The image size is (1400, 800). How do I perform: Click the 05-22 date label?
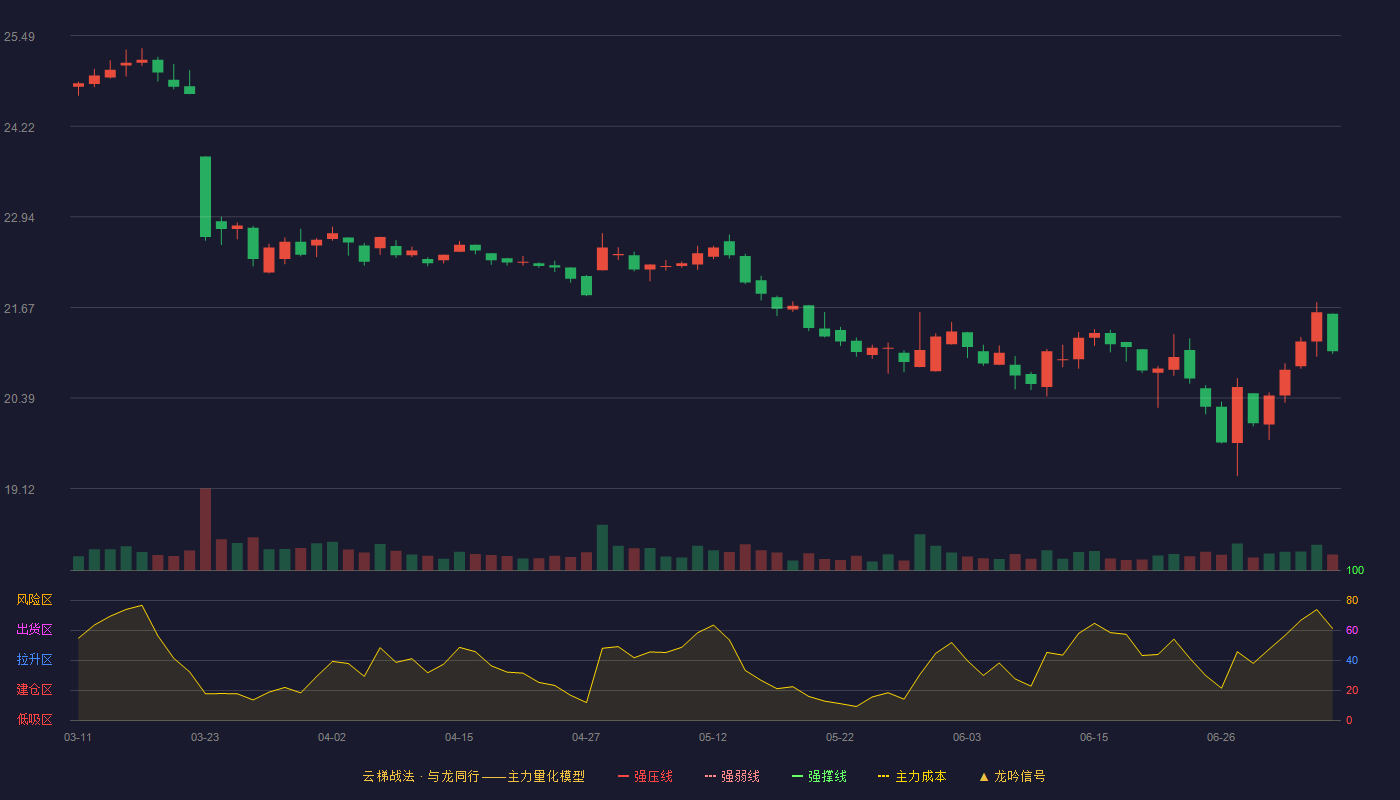click(x=840, y=737)
